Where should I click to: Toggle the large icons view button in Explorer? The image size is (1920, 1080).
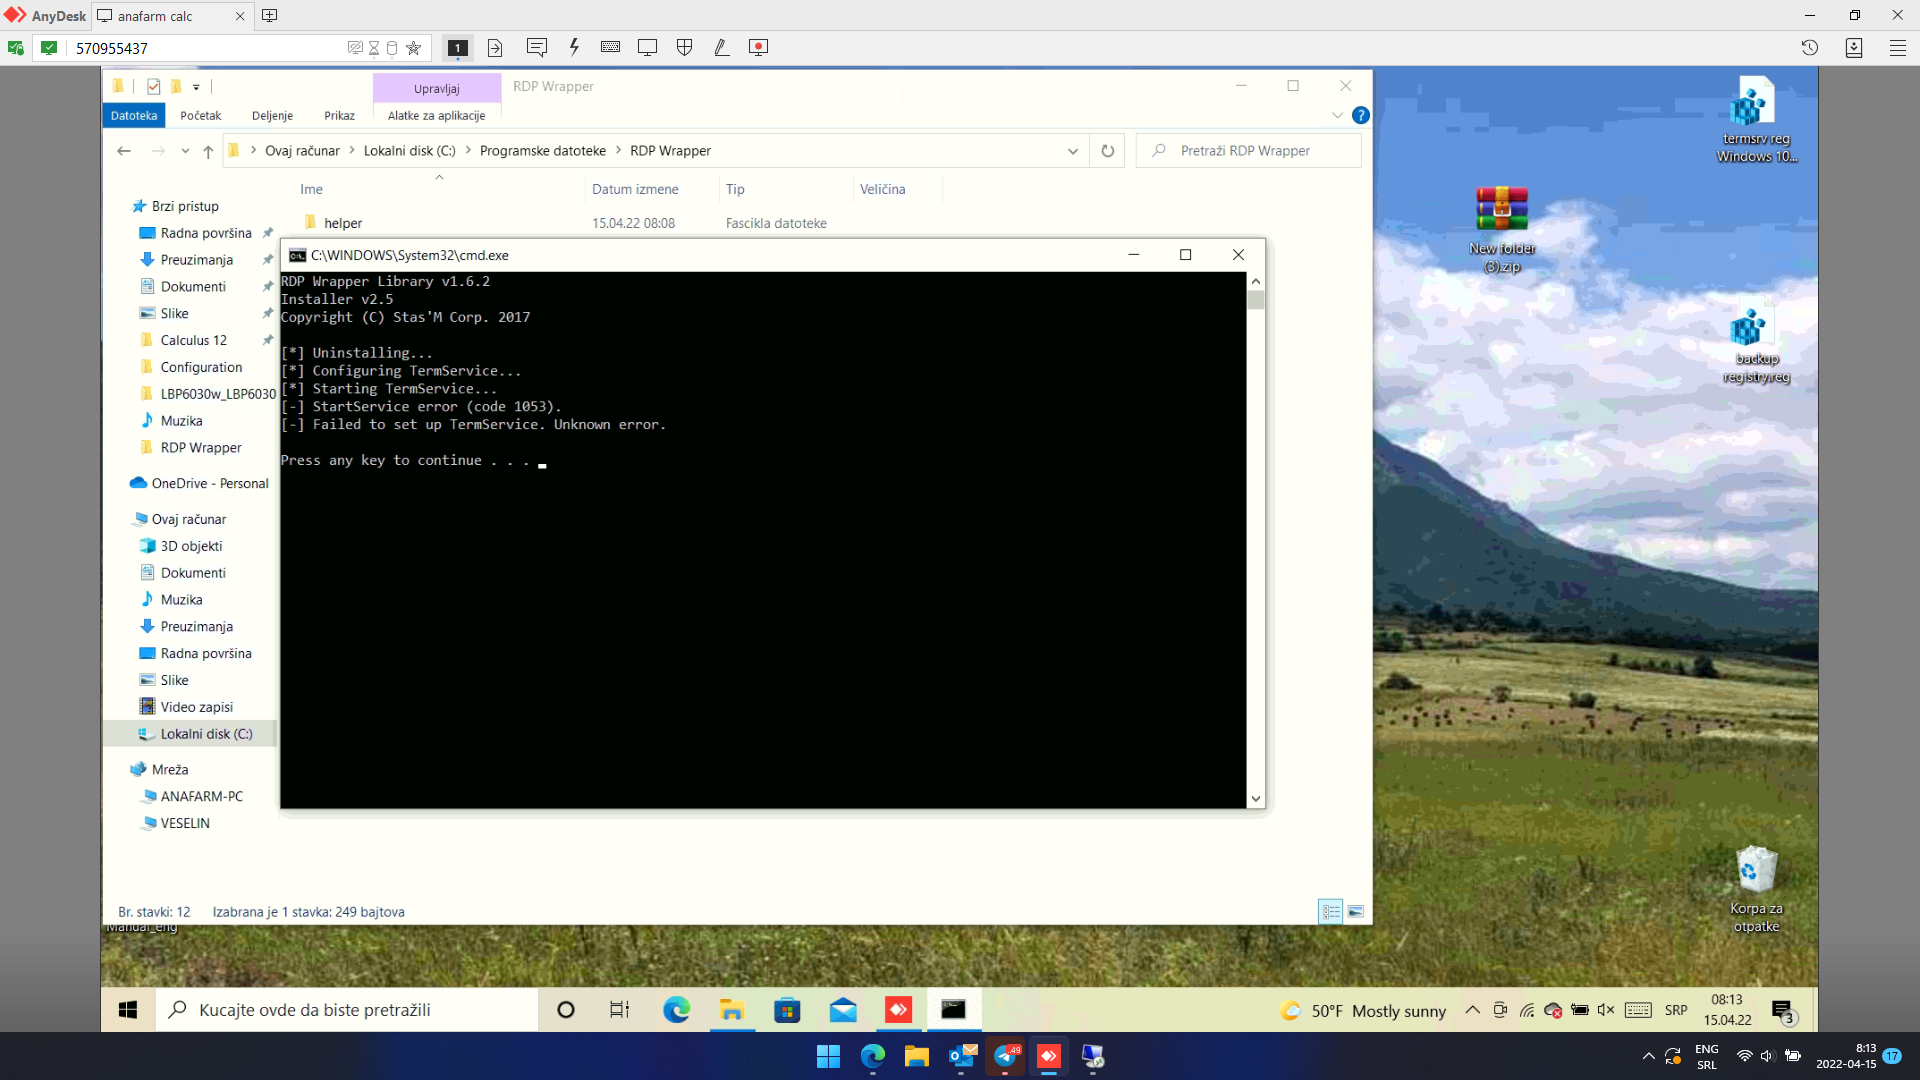1356,911
